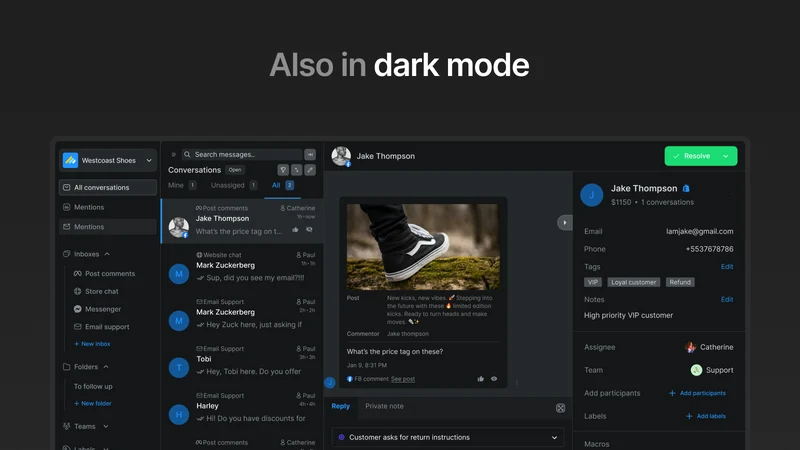Screen dimensions: 800x450
Task: Click the See post link
Action: point(403,379)
